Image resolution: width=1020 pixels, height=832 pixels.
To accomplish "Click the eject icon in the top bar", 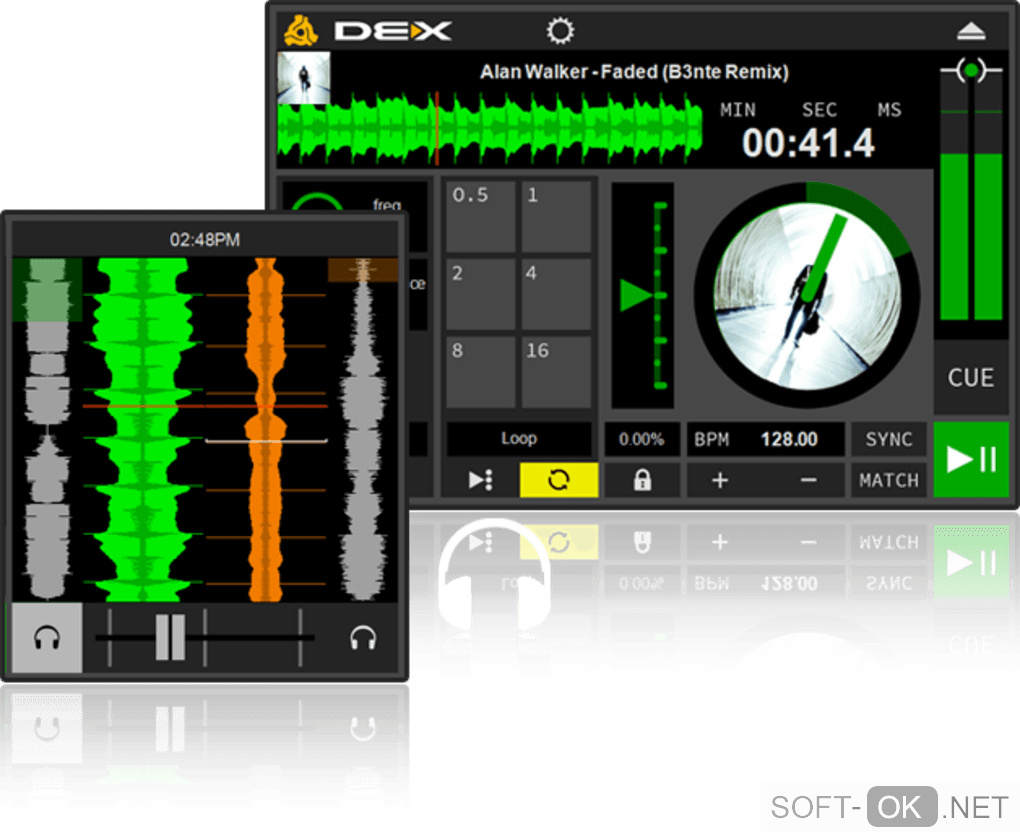I will click(x=971, y=31).
